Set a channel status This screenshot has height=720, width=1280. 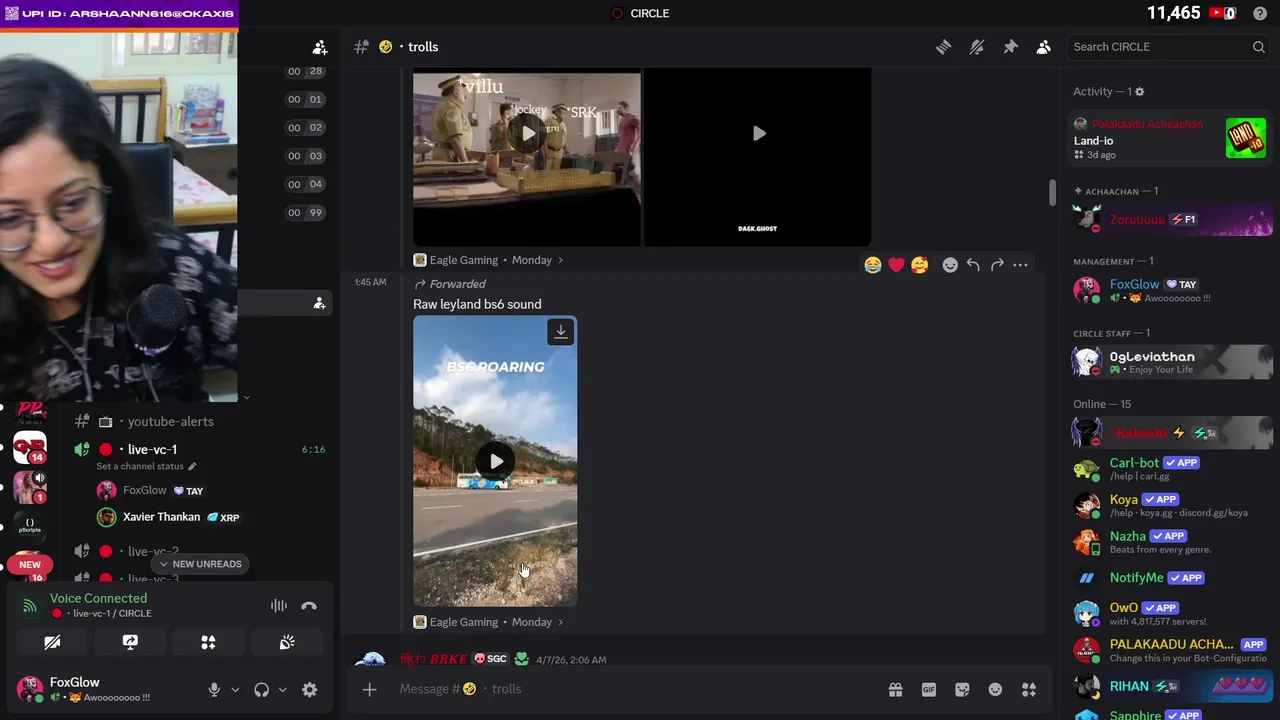pos(146,467)
